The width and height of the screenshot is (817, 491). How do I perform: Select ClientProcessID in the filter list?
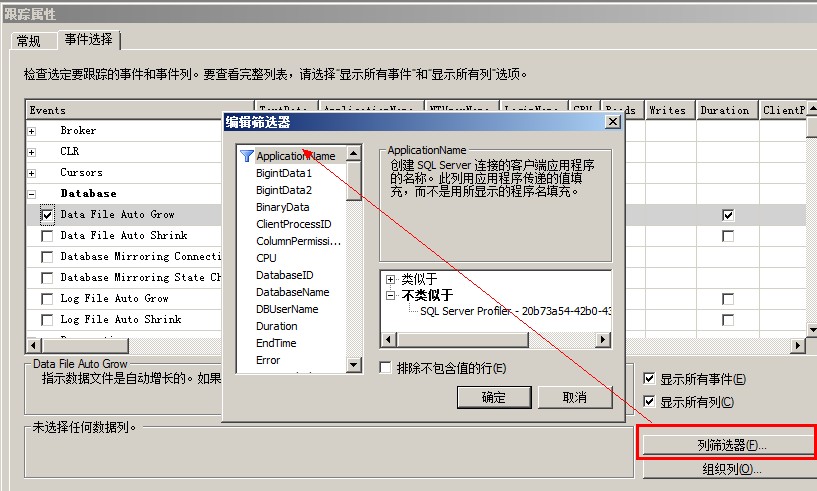coord(294,224)
